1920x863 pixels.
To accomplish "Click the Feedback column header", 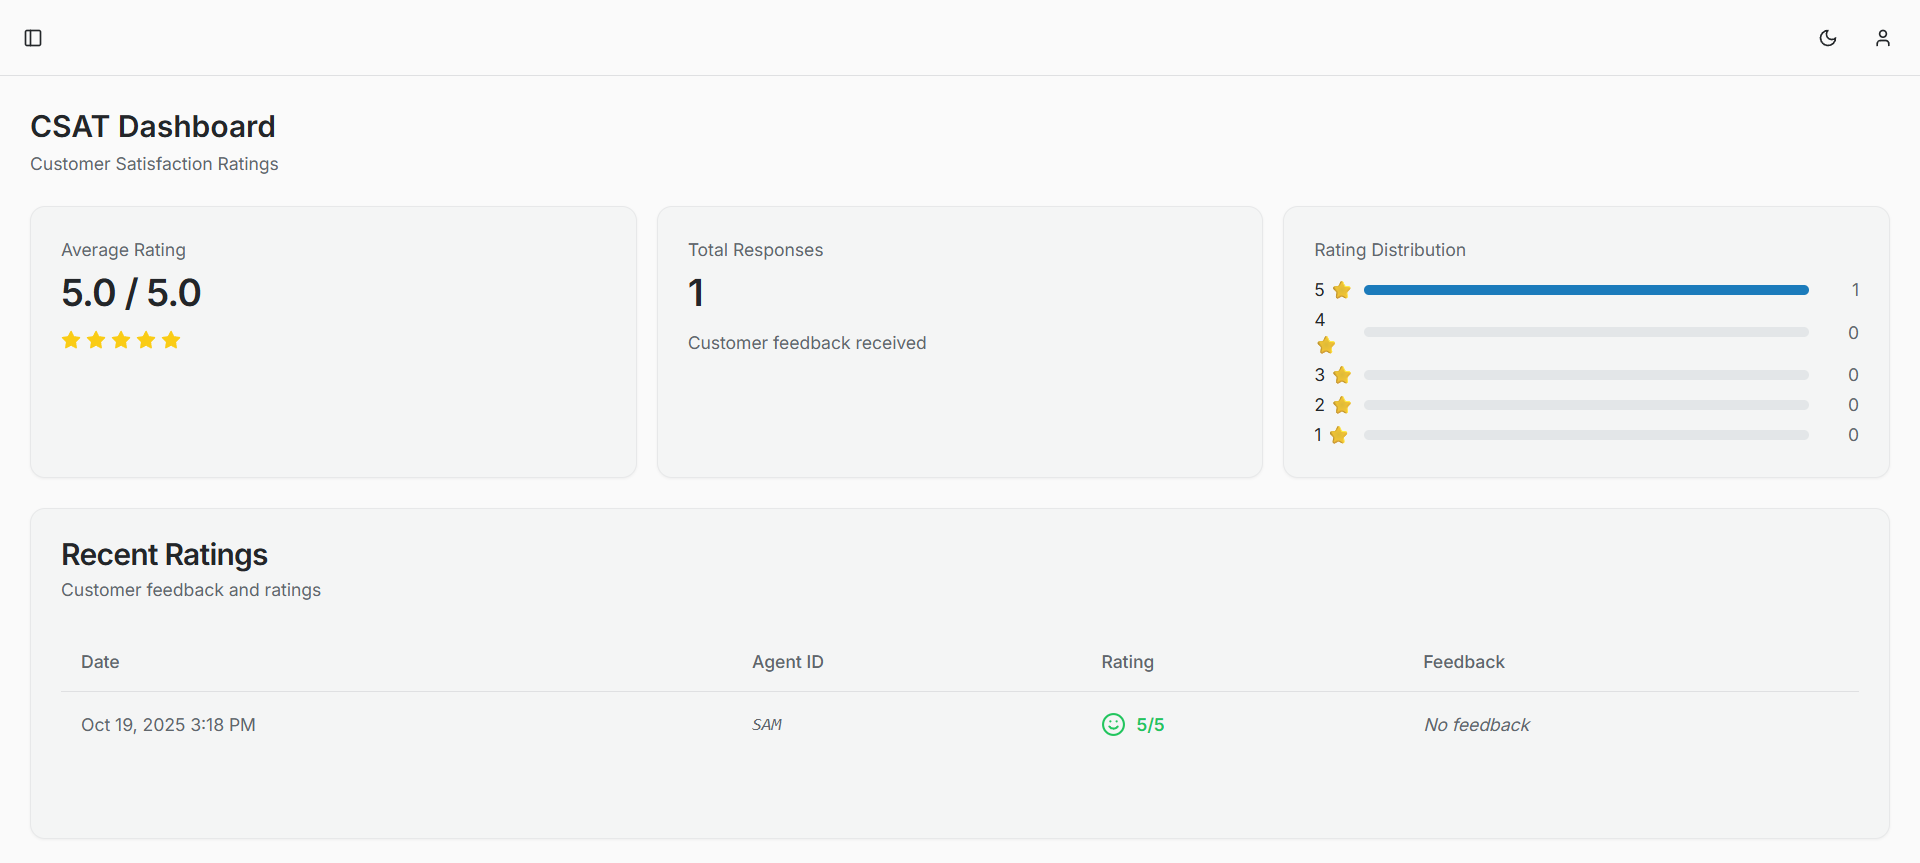I will [x=1464, y=662].
